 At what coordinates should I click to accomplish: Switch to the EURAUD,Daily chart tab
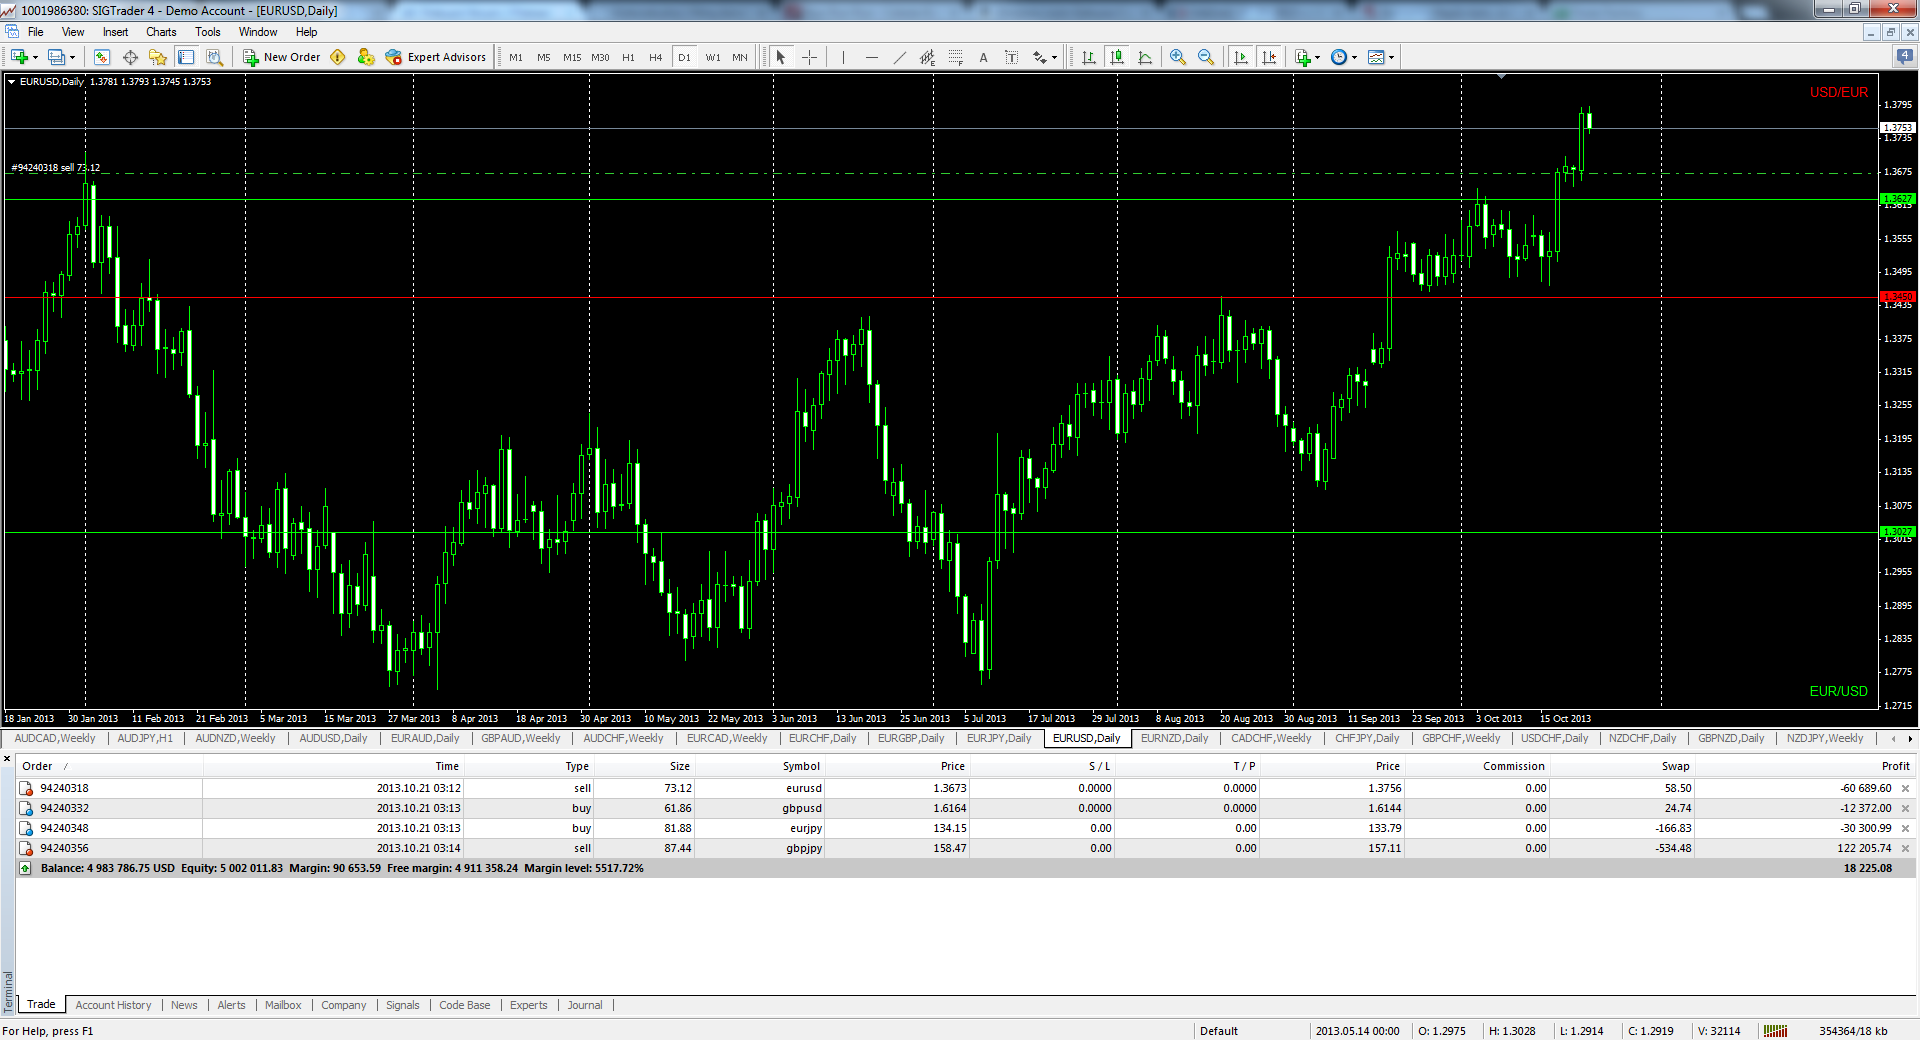pyautogui.click(x=425, y=739)
